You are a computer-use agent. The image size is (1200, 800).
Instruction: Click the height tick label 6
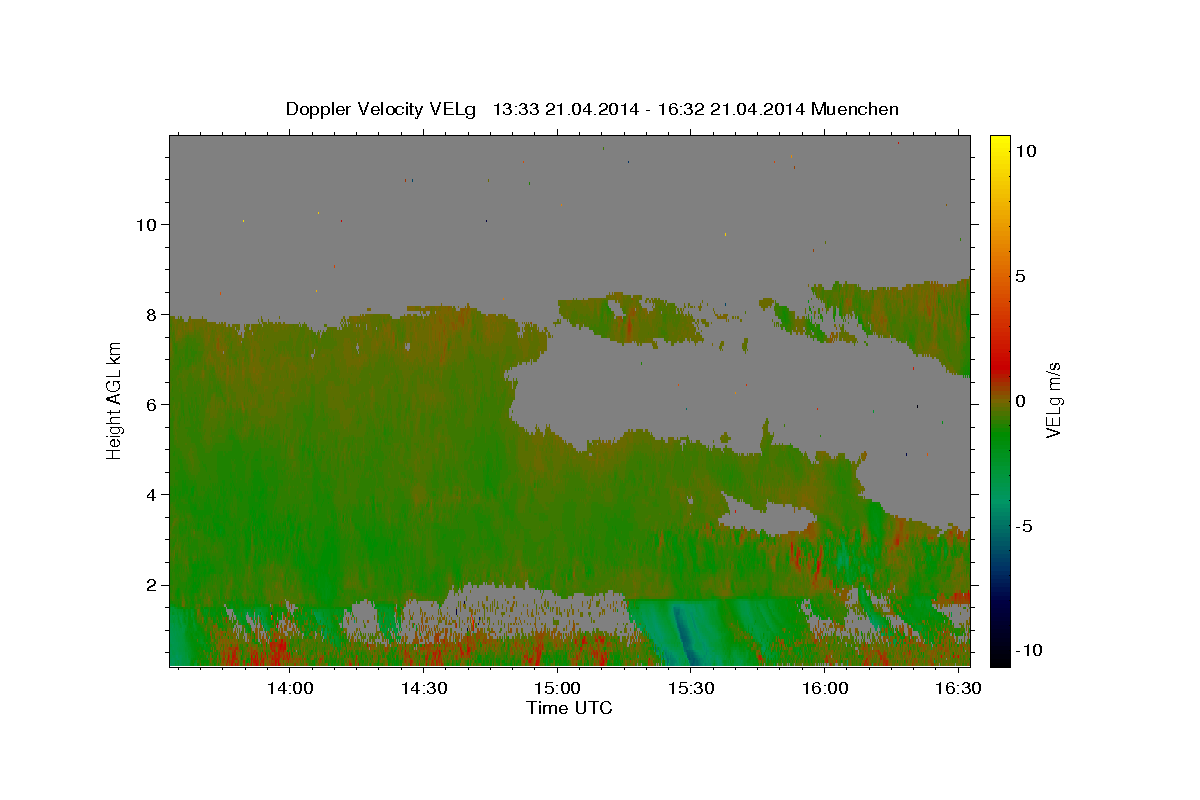[x=152, y=404]
